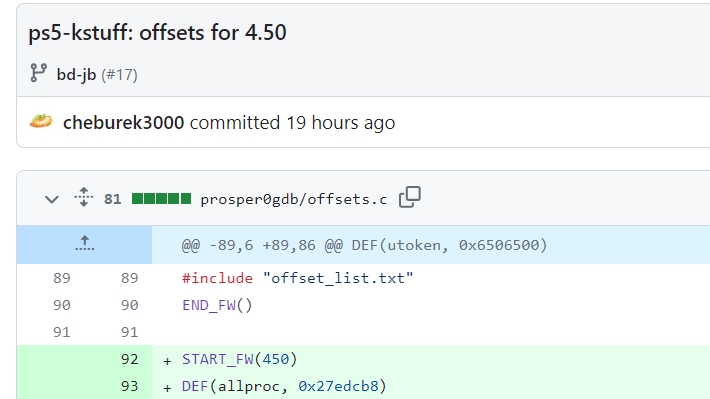Click the green diffstat blocks indicator
This screenshot has width=710, height=399.
tap(161, 199)
